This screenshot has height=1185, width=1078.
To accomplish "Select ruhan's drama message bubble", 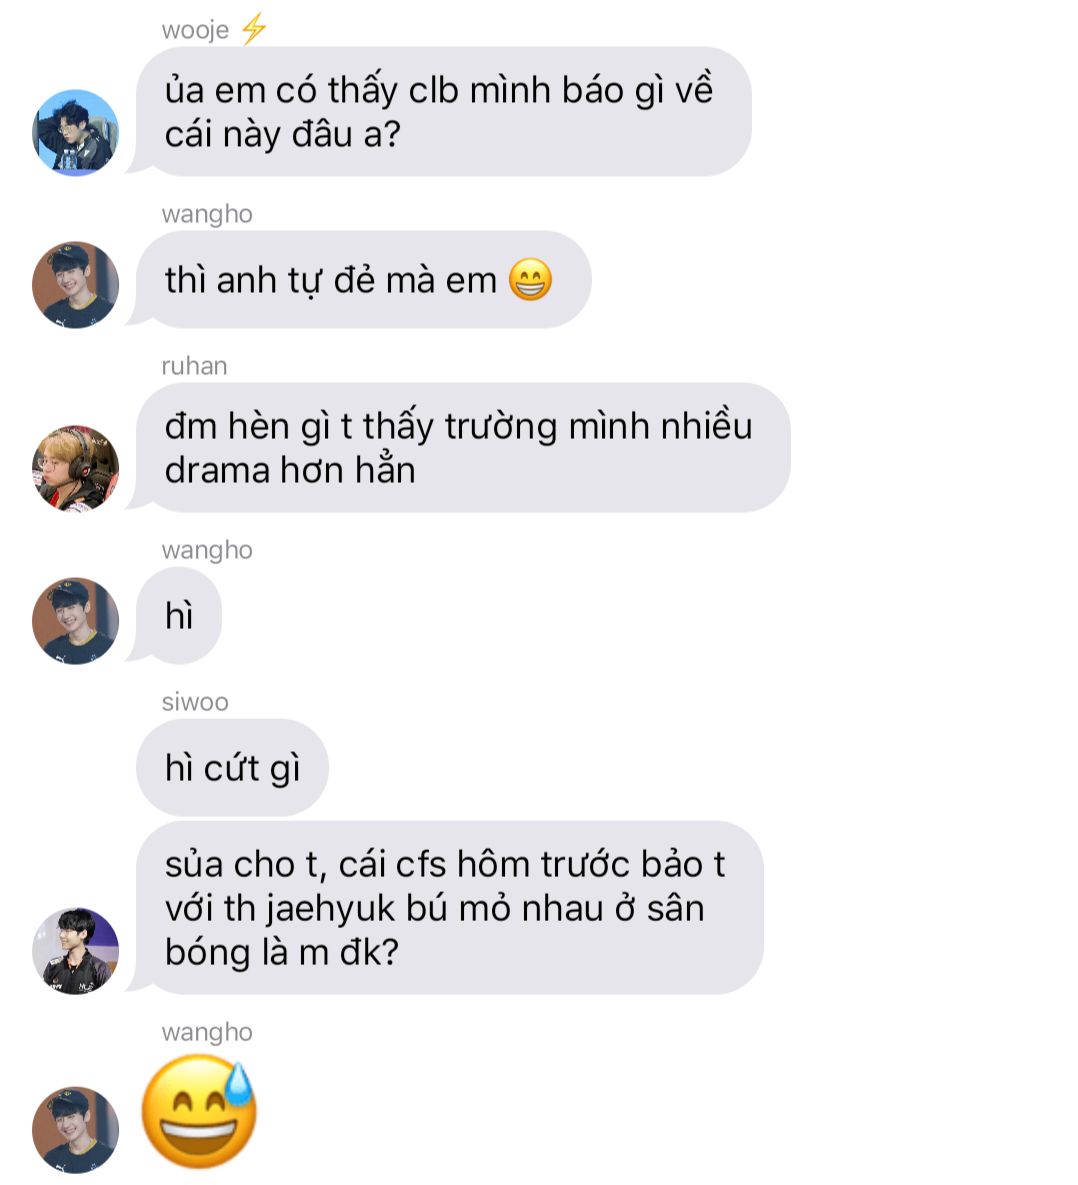I will coord(463,447).
